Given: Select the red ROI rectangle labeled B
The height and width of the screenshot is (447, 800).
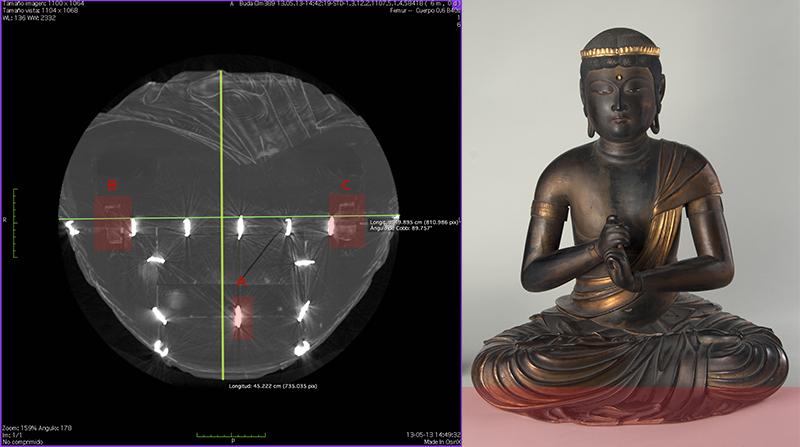Looking at the screenshot, I should click(x=112, y=222).
